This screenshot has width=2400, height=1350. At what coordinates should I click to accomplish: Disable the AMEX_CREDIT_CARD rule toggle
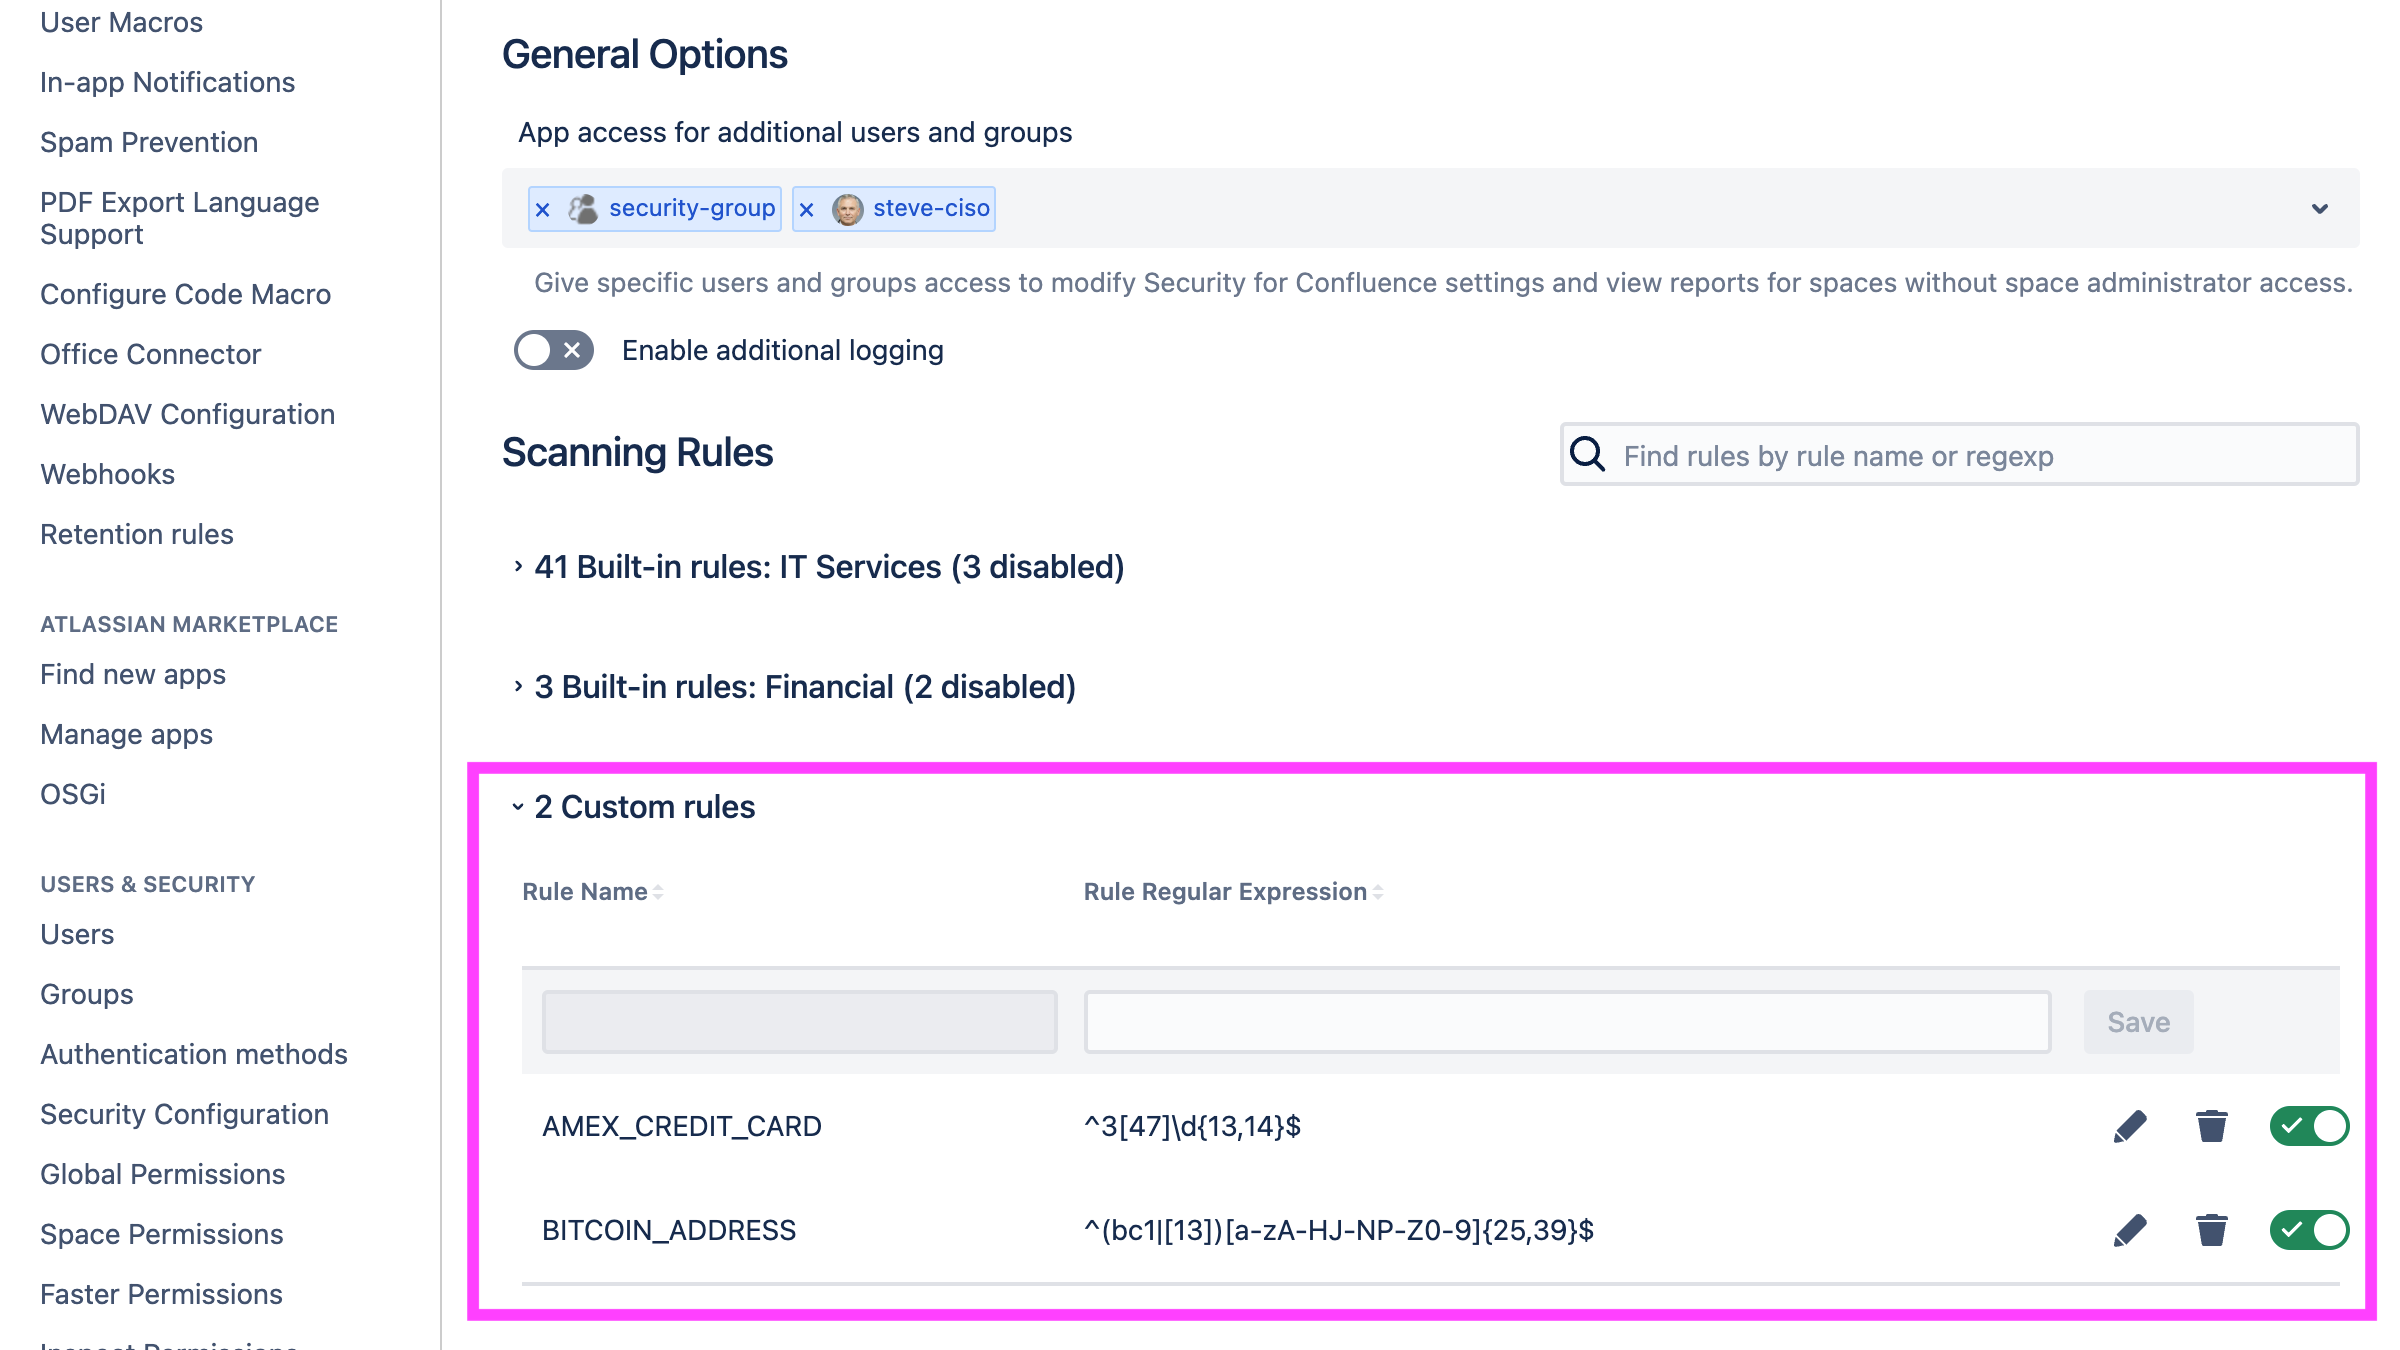pos(2308,1126)
